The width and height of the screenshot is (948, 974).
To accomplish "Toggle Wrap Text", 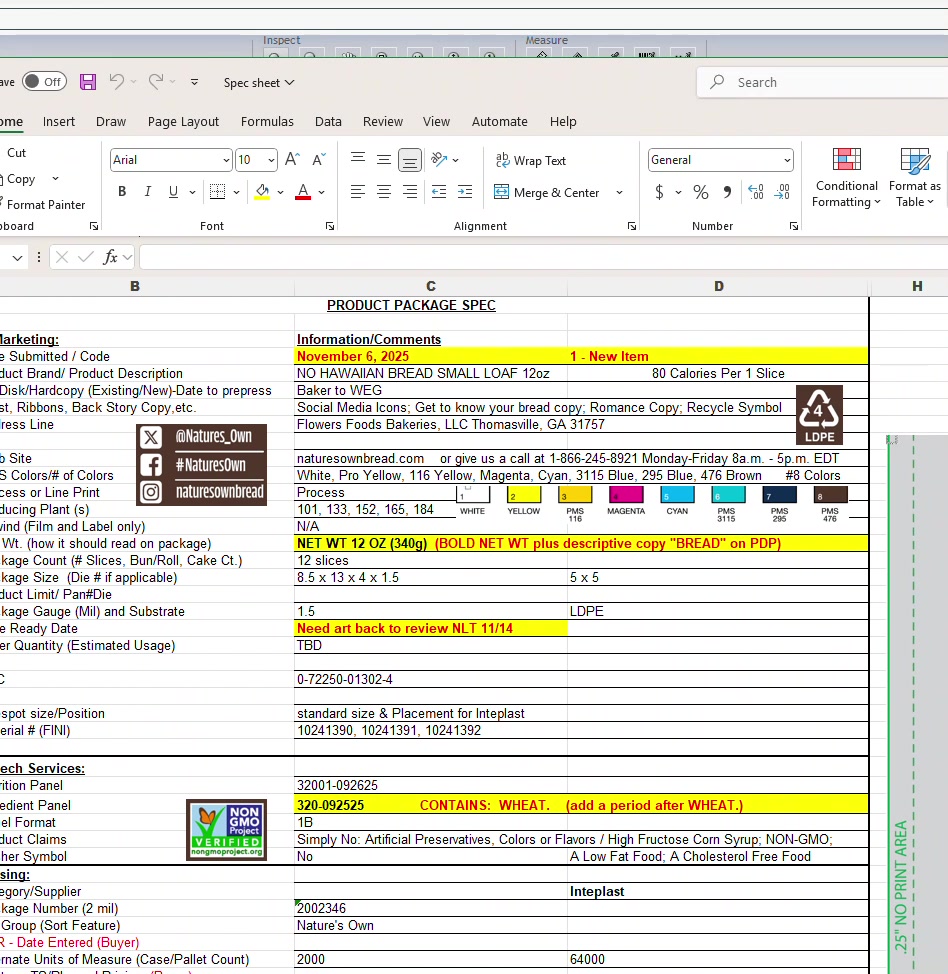I will coord(530,160).
